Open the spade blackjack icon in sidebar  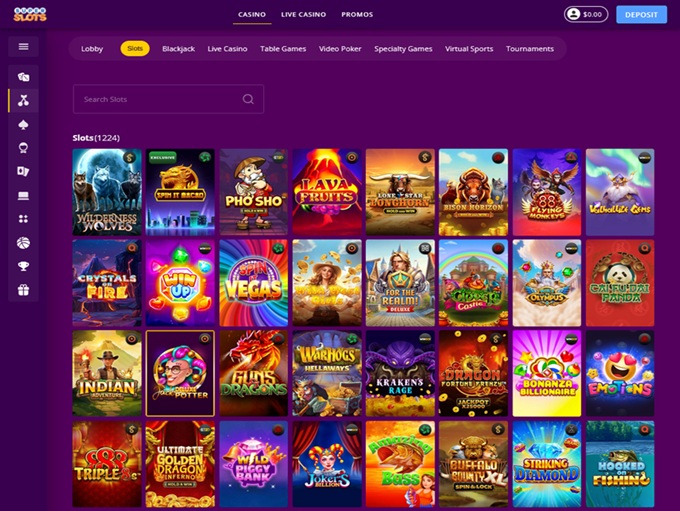(23, 125)
